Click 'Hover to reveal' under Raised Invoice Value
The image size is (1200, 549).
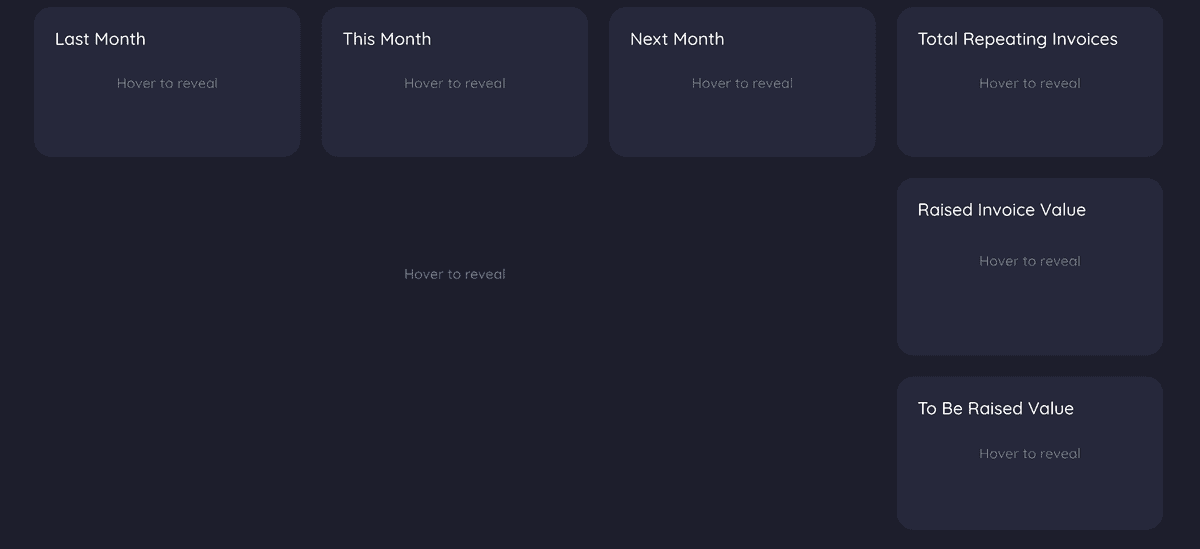1030,261
